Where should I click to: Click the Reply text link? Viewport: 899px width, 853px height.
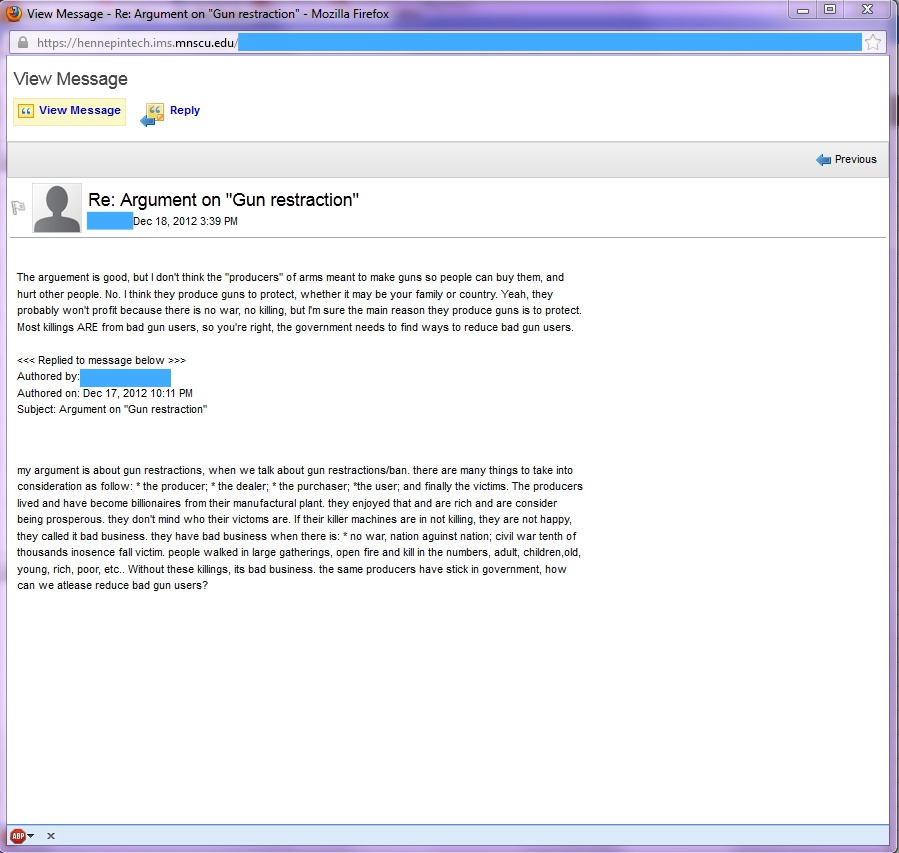pyautogui.click(x=185, y=111)
